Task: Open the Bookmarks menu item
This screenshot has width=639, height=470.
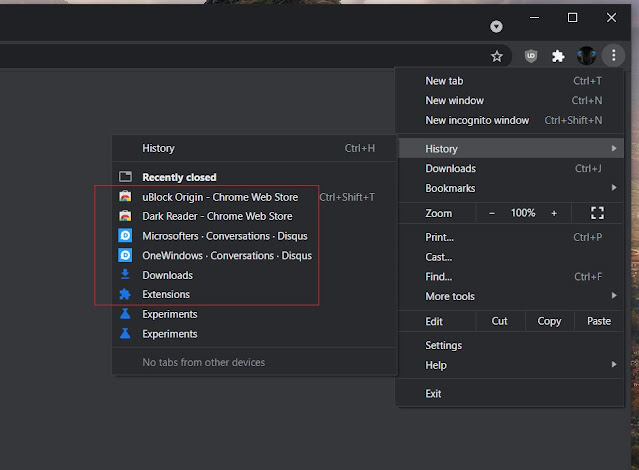Action: [x=509, y=188]
